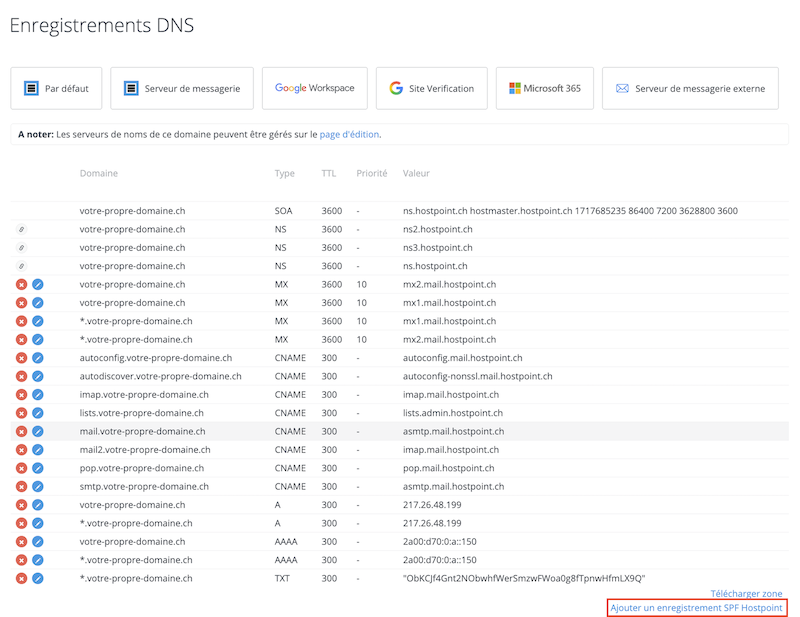Viewport: 800px width, 617px height.
Task: Remove the imap.votre-propre-domaine.ch CNAME record
Action: [21, 394]
